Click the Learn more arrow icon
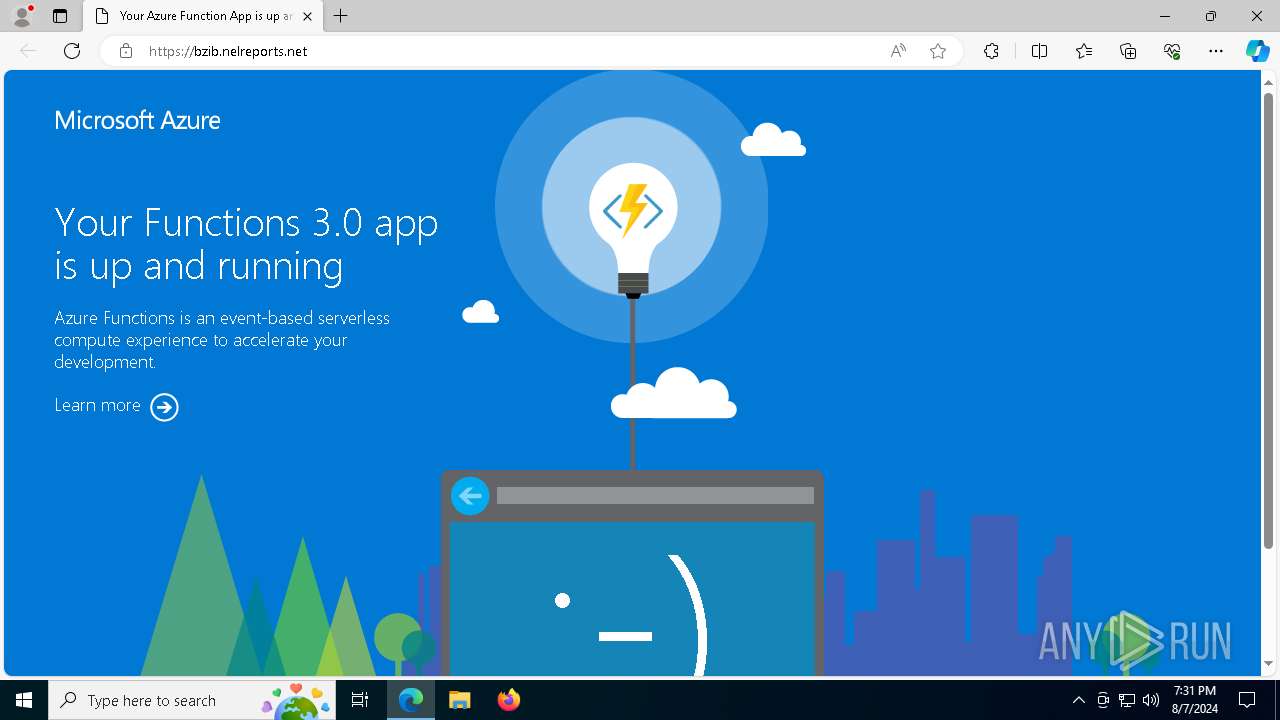The width and height of the screenshot is (1280, 720). (x=164, y=407)
